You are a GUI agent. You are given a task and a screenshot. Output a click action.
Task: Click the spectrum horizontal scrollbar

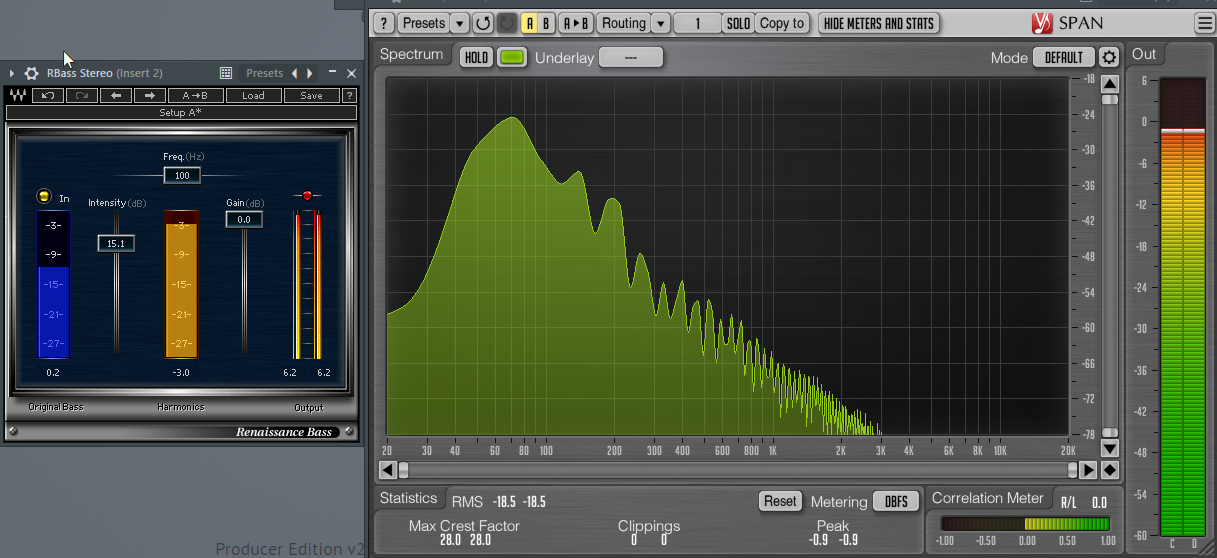coord(738,470)
